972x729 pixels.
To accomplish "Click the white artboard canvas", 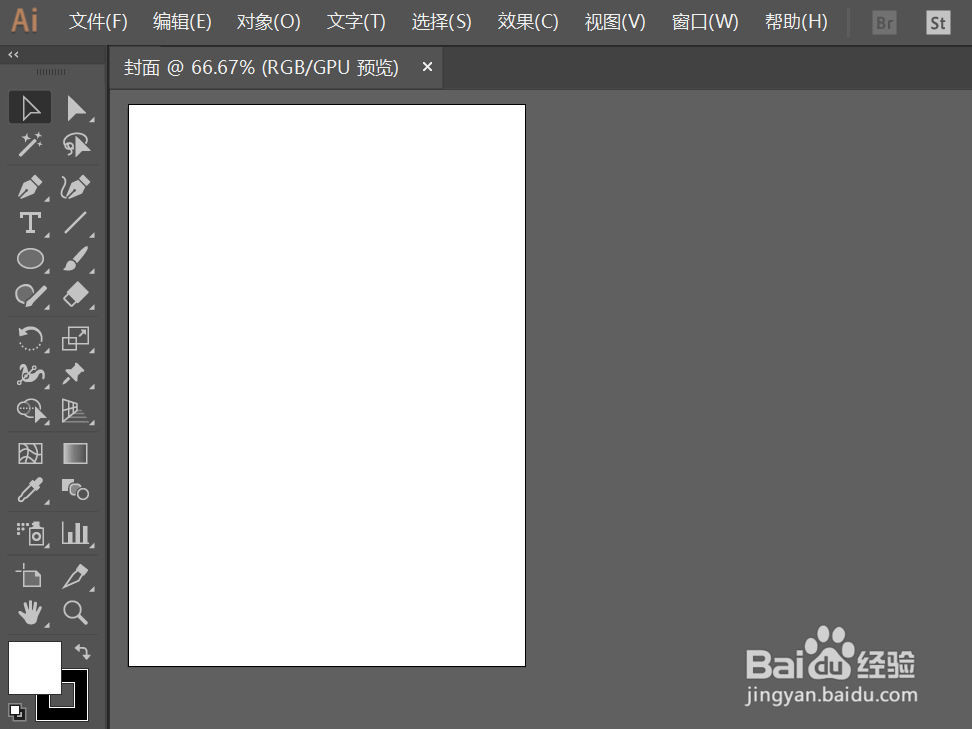I will [x=327, y=386].
